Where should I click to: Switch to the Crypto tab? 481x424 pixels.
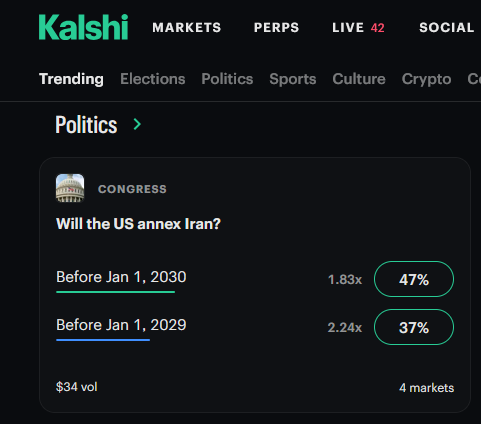(426, 79)
